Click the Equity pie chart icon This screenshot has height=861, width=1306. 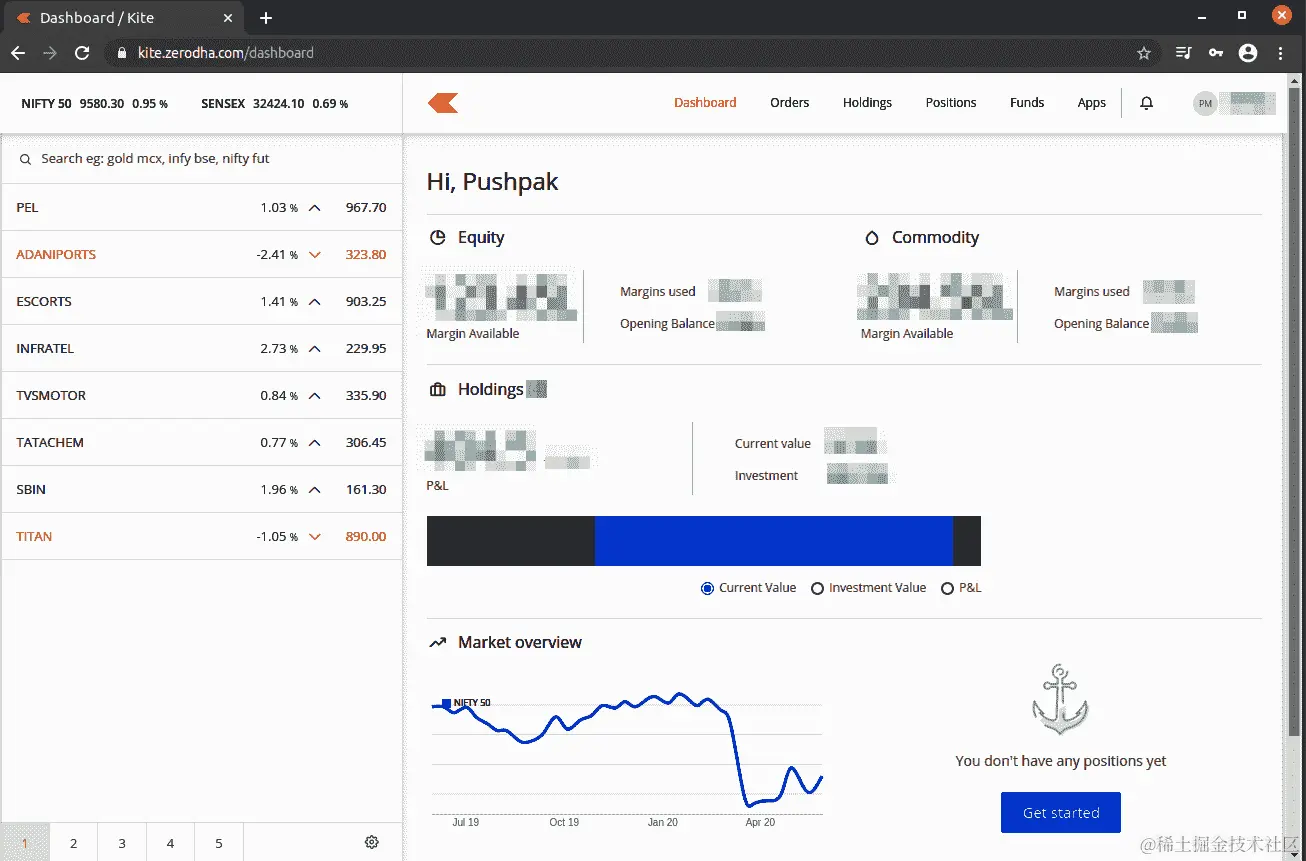point(437,238)
